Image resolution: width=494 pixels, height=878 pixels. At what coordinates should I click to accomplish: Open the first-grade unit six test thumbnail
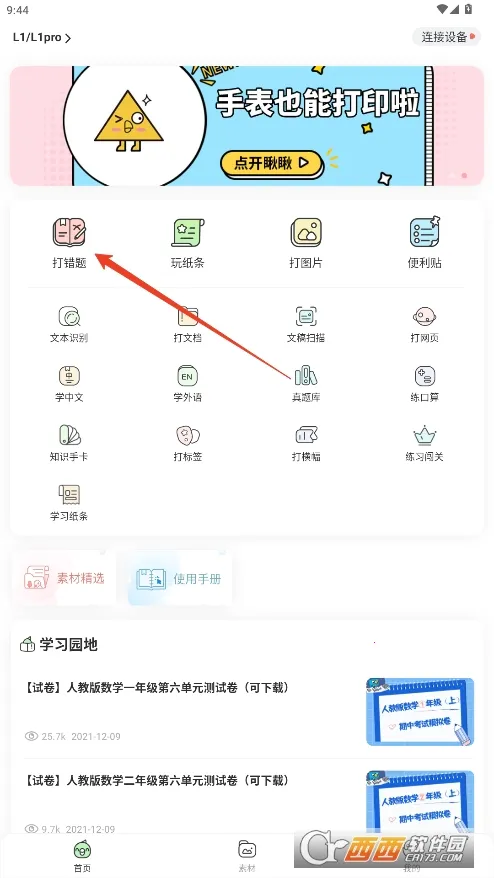click(420, 712)
